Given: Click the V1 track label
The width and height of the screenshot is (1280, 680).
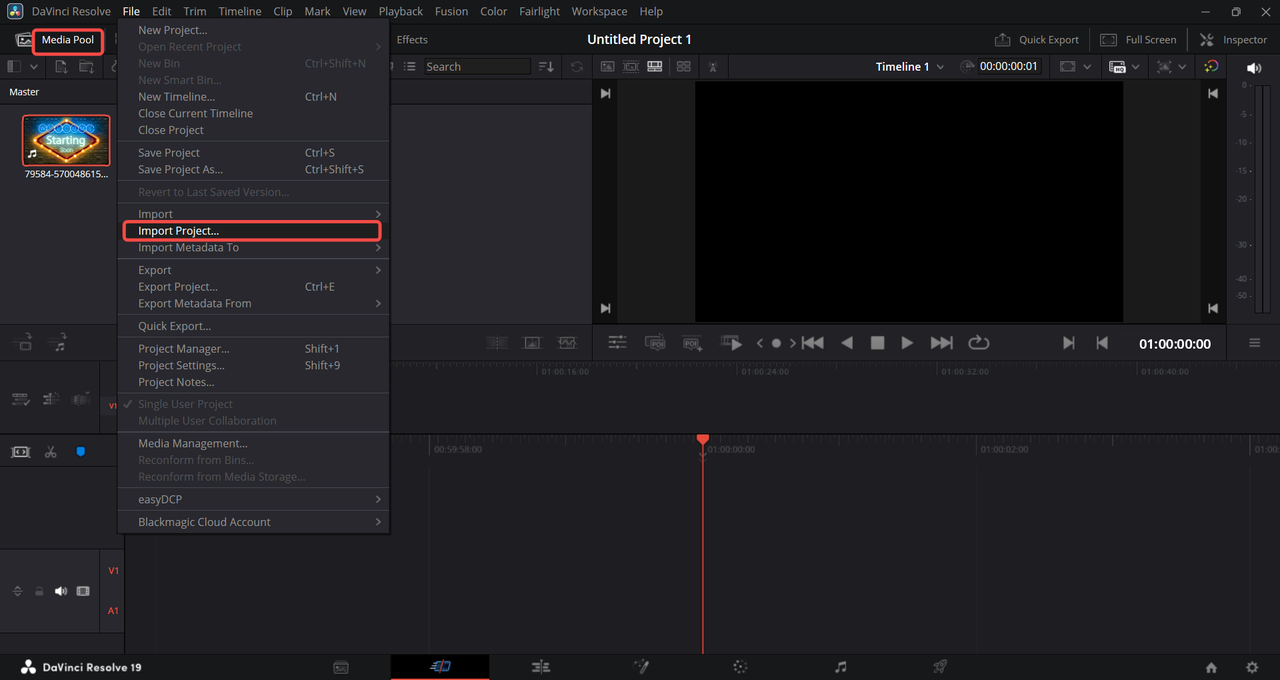Looking at the screenshot, I should pos(113,570).
